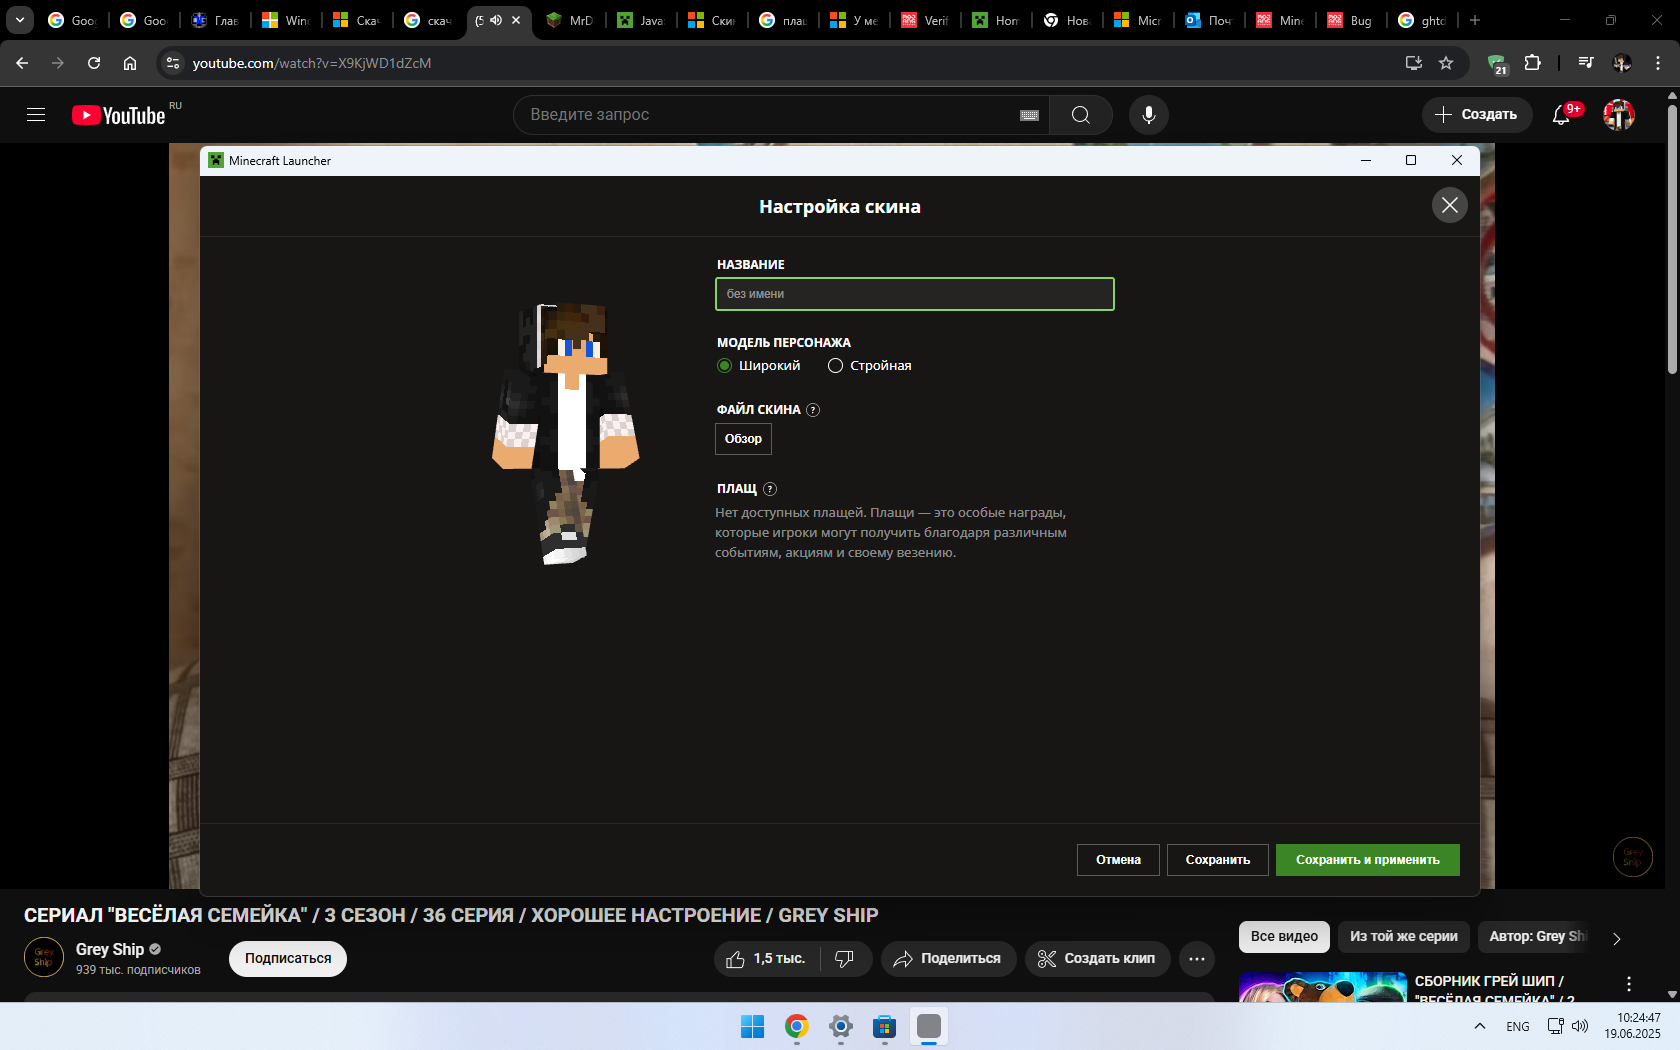Open the Создать create button
This screenshot has height=1050, width=1680.
click(x=1476, y=115)
